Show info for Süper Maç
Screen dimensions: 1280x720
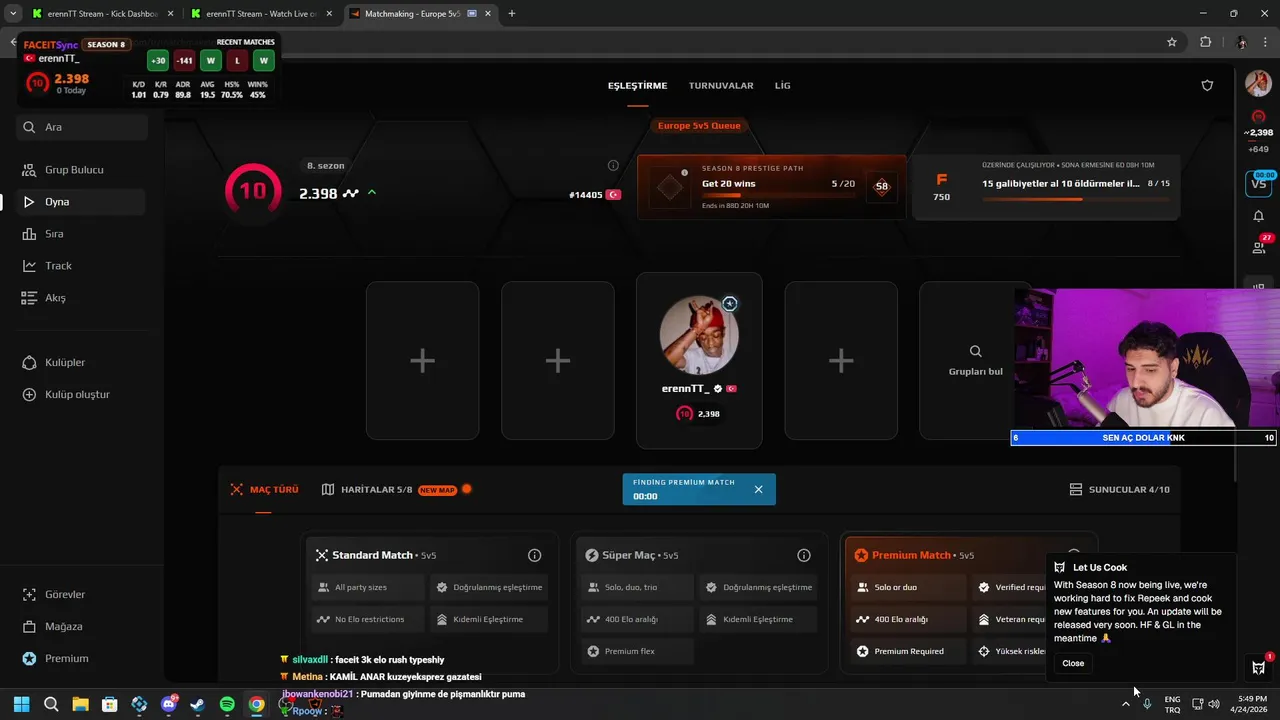coord(804,555)
